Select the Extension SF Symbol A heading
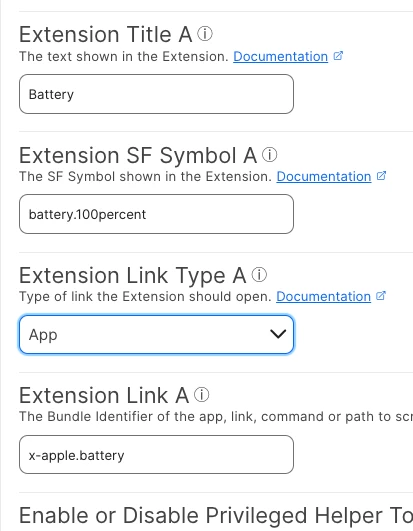Viewport: 413px width, 531px height. click(x=138, y=155)
